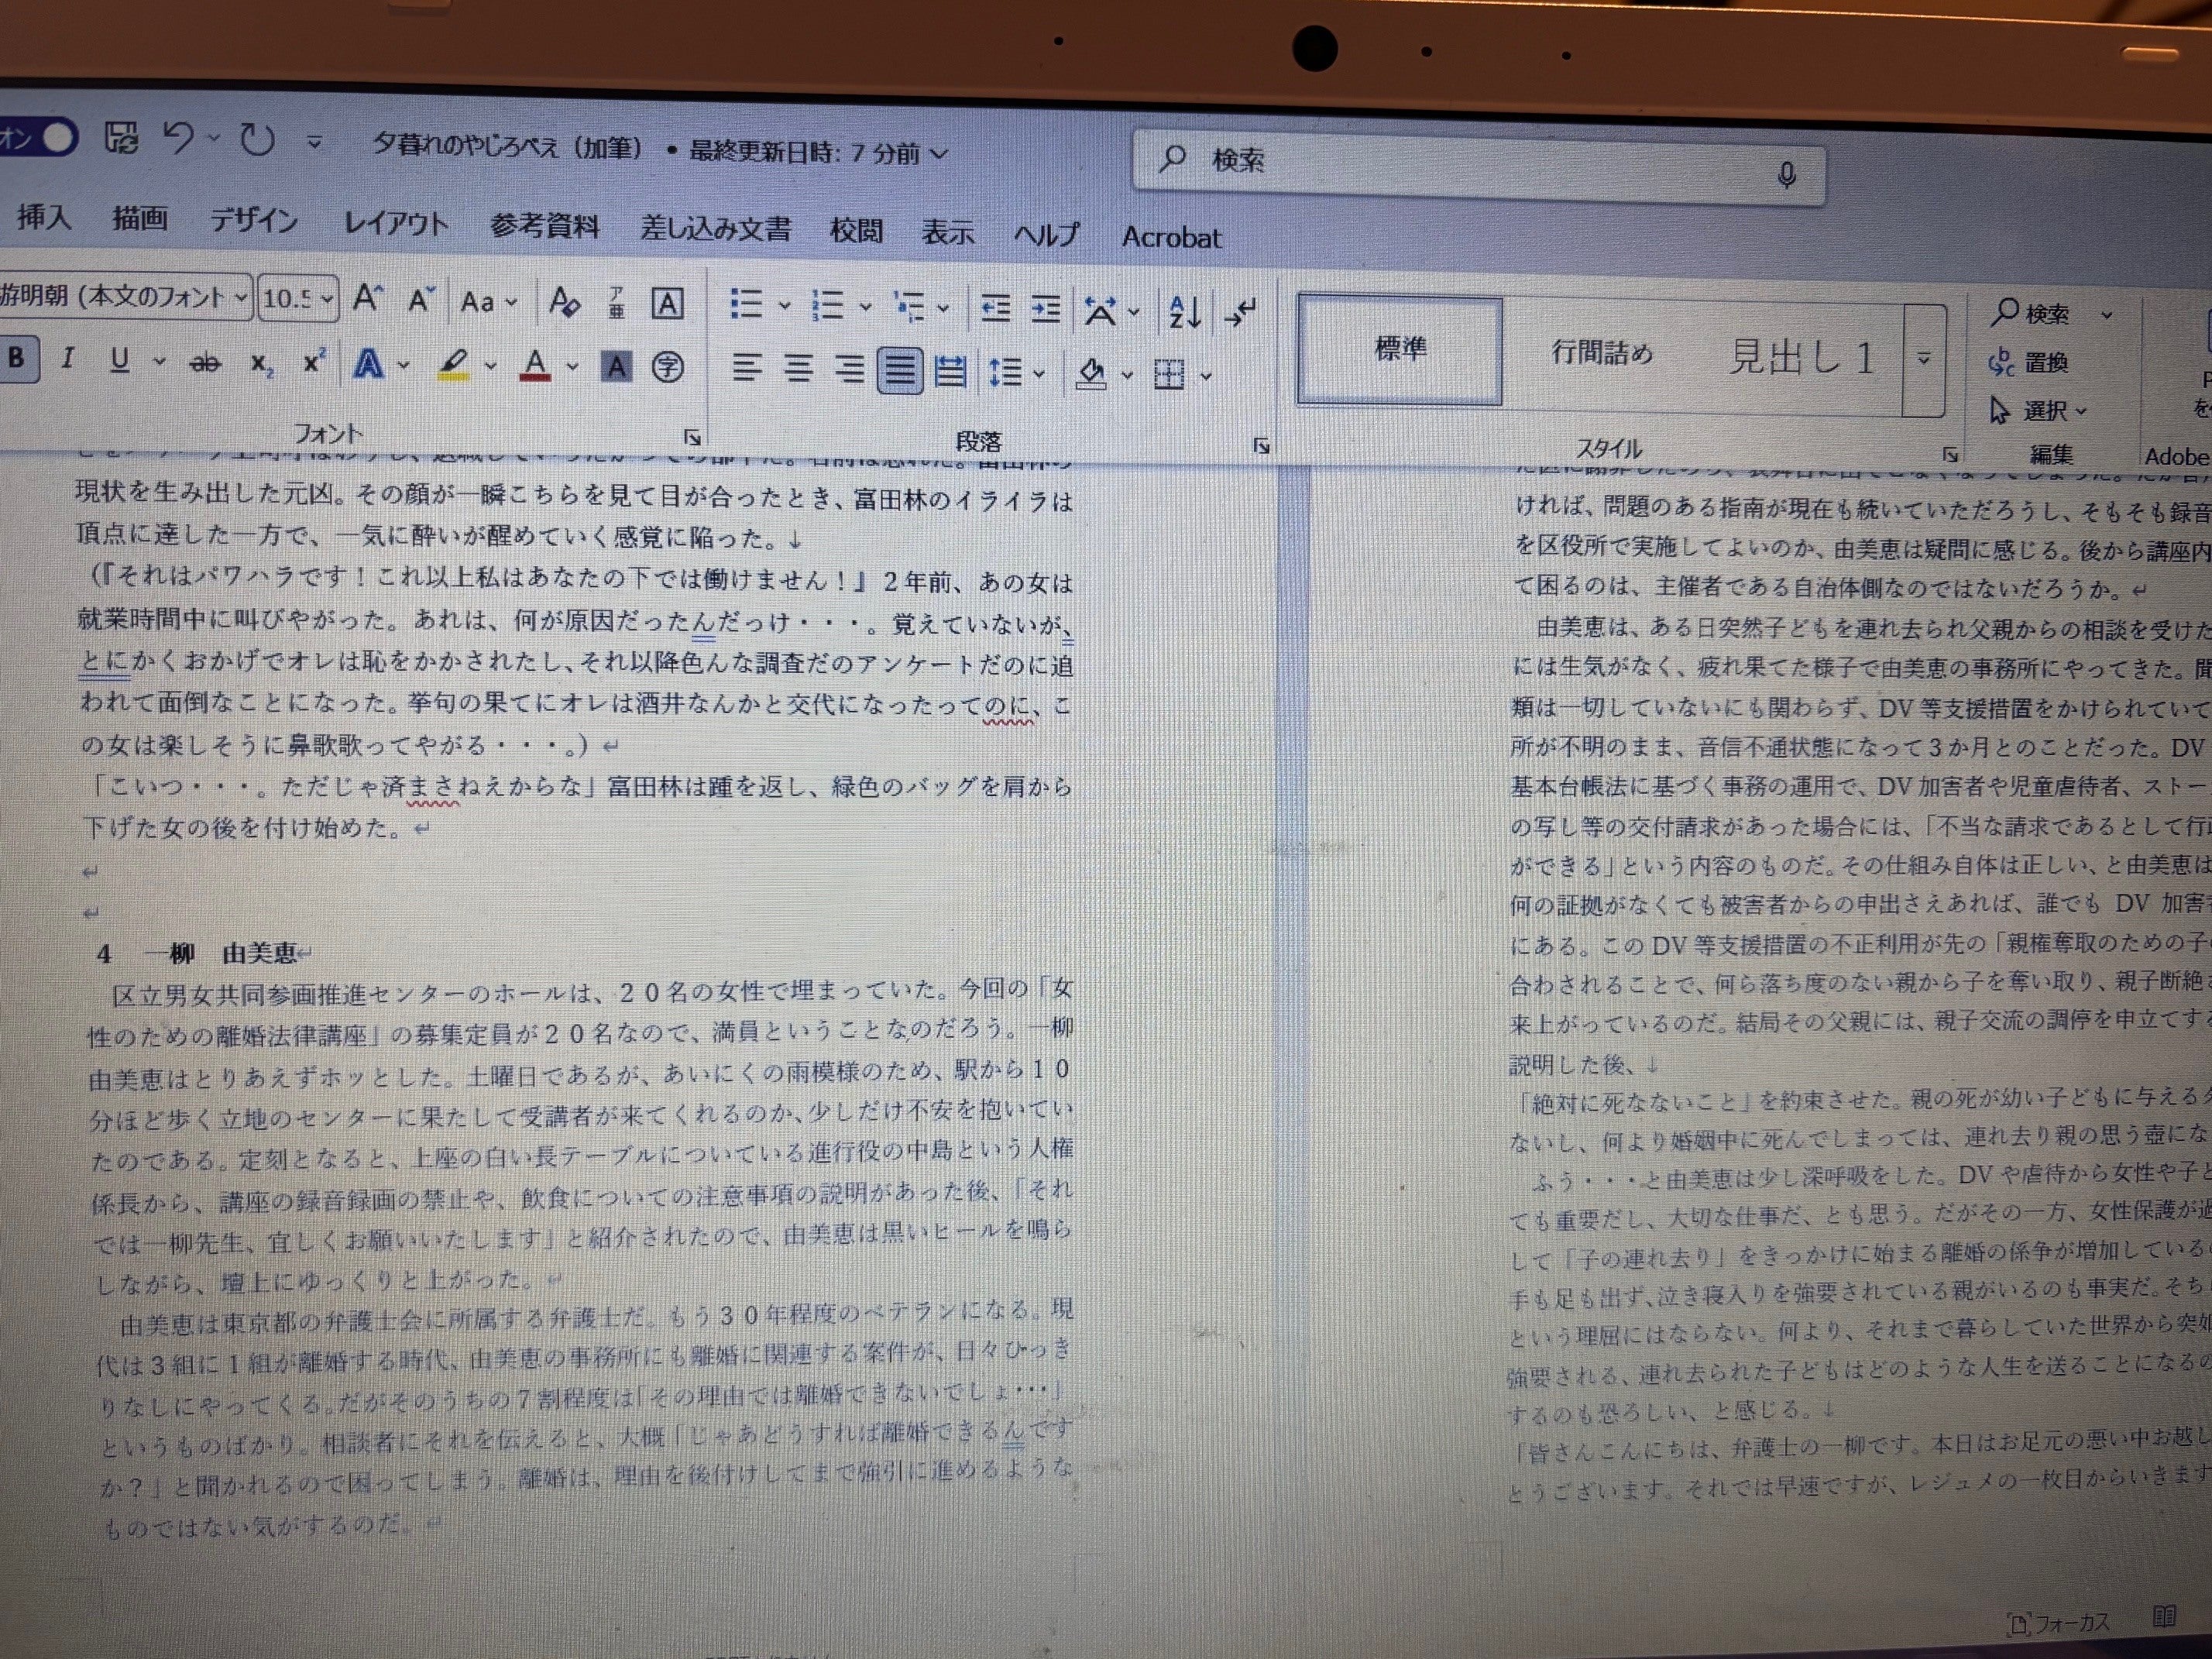Click the Redo icon
This screenshot has height=1659, width=2212.
pyautogui.click(x=258, y=140)
